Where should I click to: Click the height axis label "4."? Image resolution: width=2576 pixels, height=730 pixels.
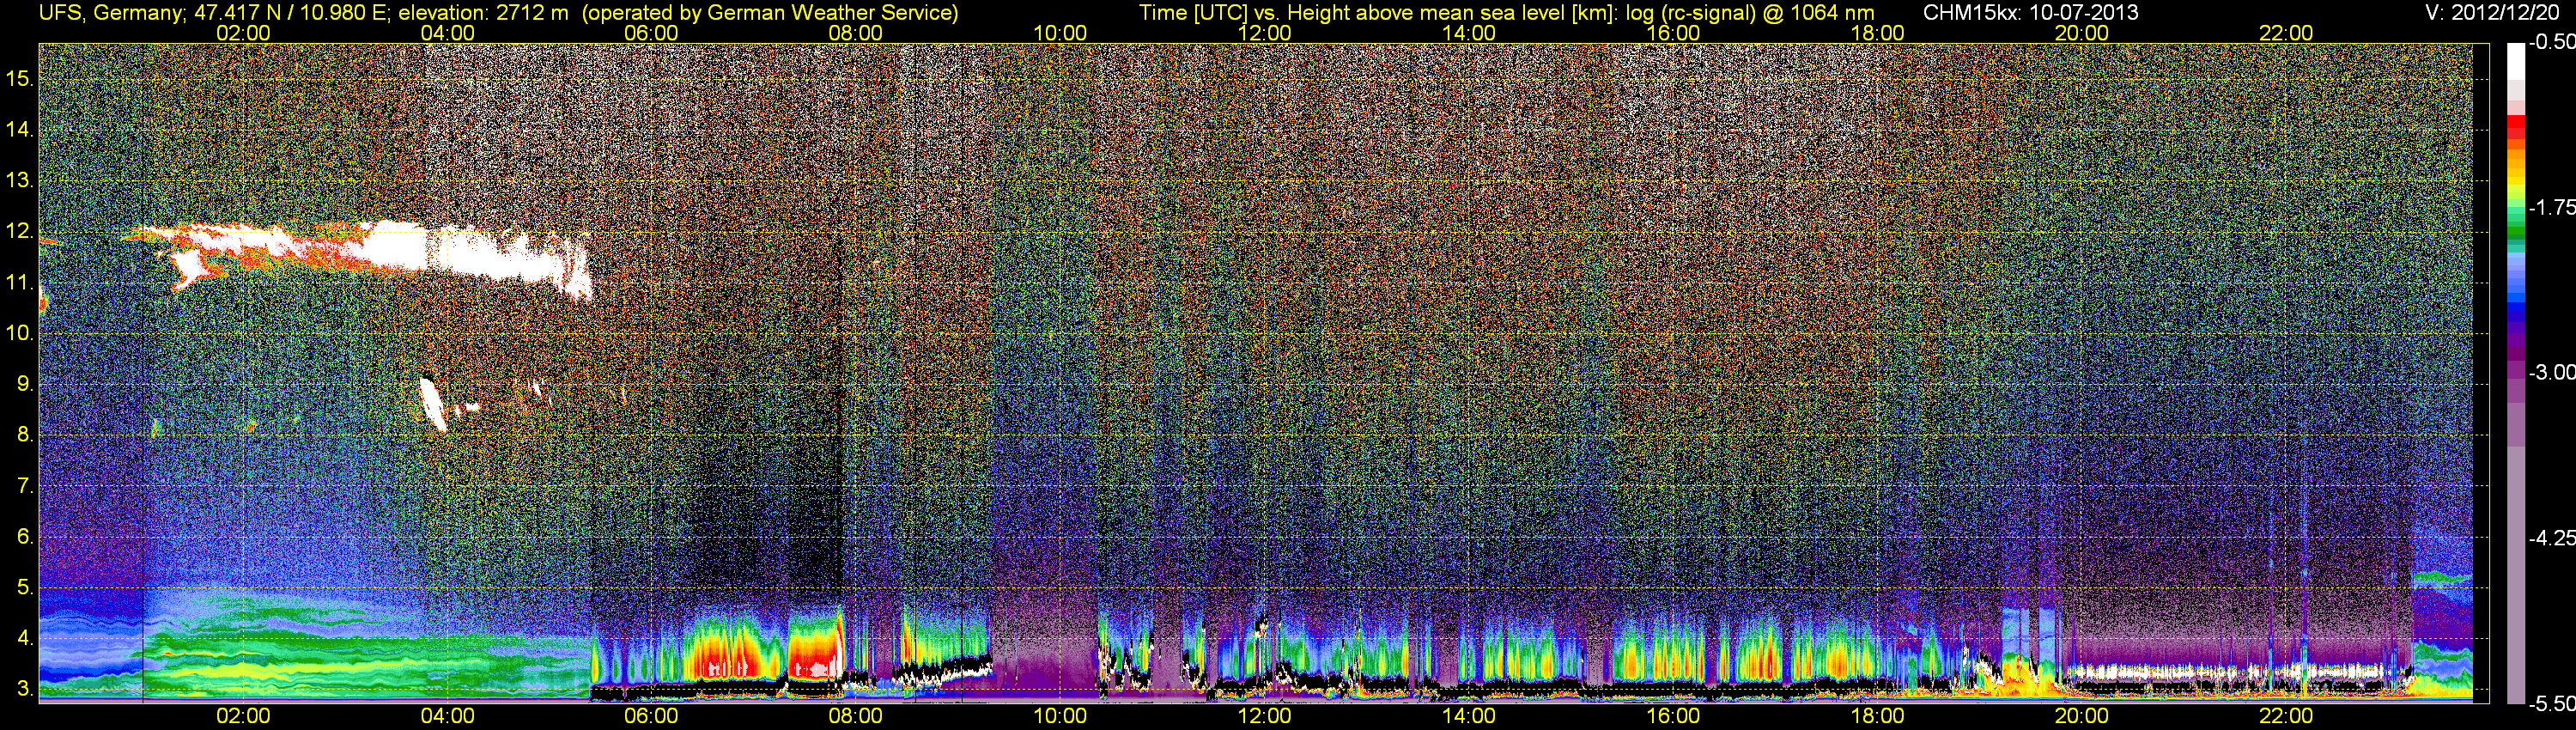point(25,638)
